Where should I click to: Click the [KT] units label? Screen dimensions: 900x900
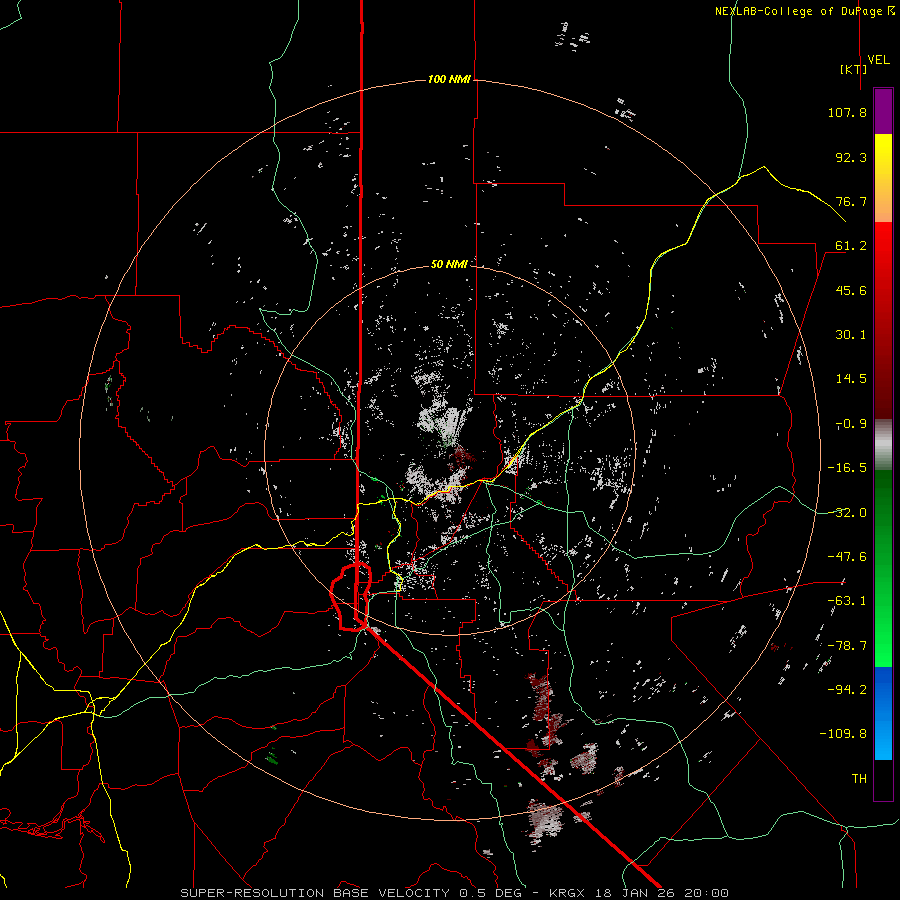point(854,69)
